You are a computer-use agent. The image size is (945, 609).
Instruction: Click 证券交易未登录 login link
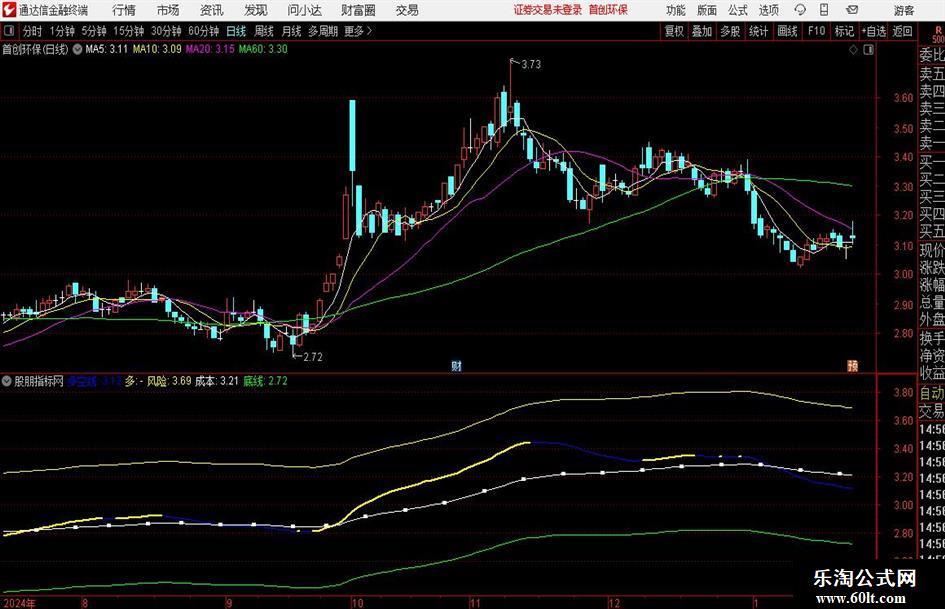548,10
